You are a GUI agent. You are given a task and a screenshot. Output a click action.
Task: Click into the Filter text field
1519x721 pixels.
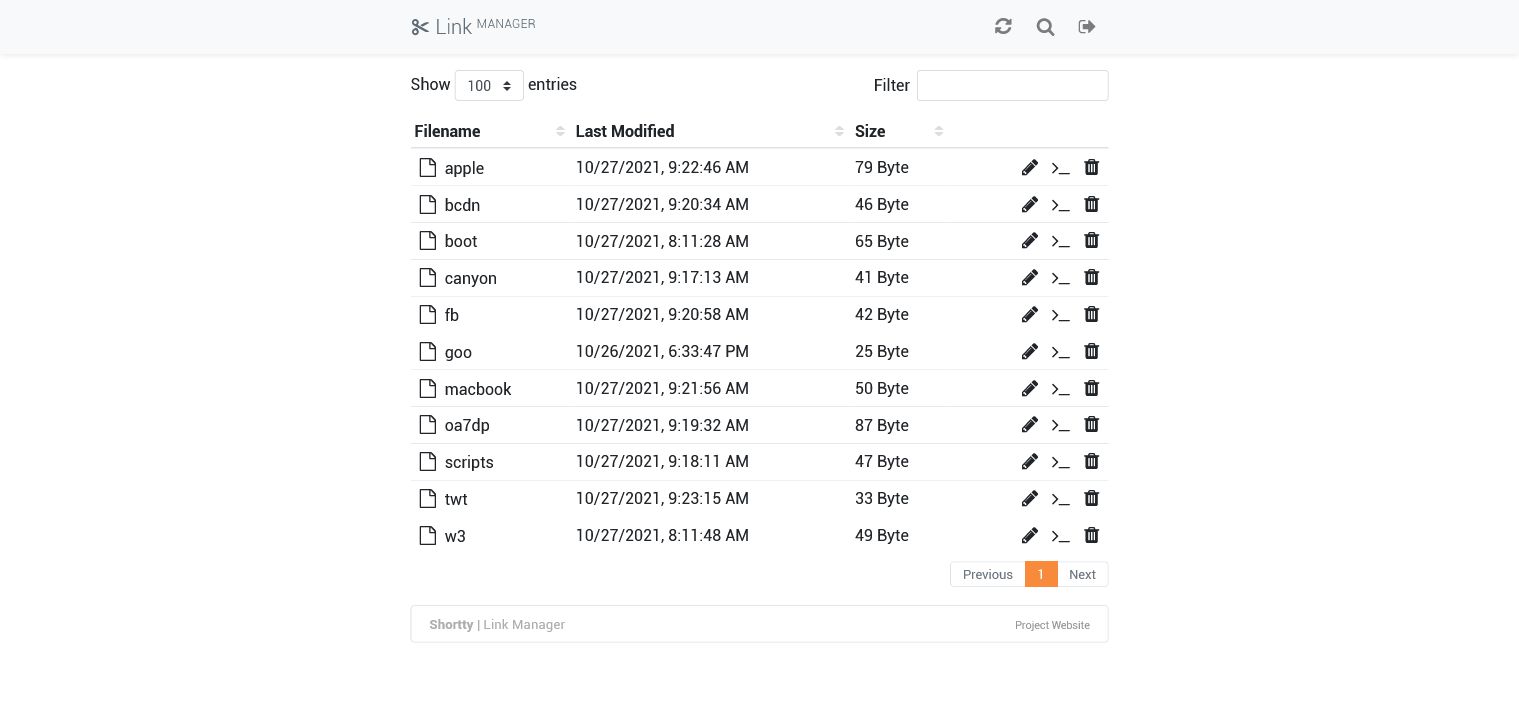(x=1012, y=86)
